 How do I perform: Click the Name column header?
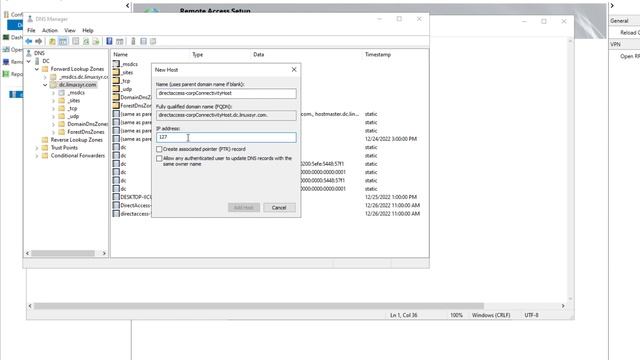pos(120,54)
